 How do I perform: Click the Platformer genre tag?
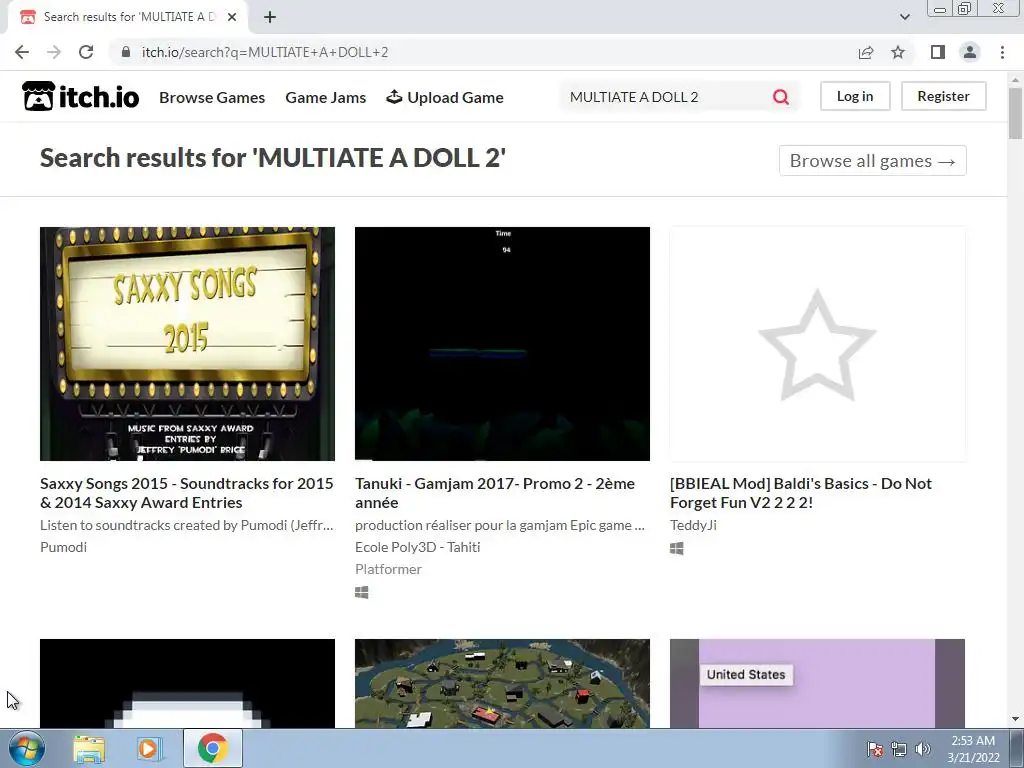point(389,569)
